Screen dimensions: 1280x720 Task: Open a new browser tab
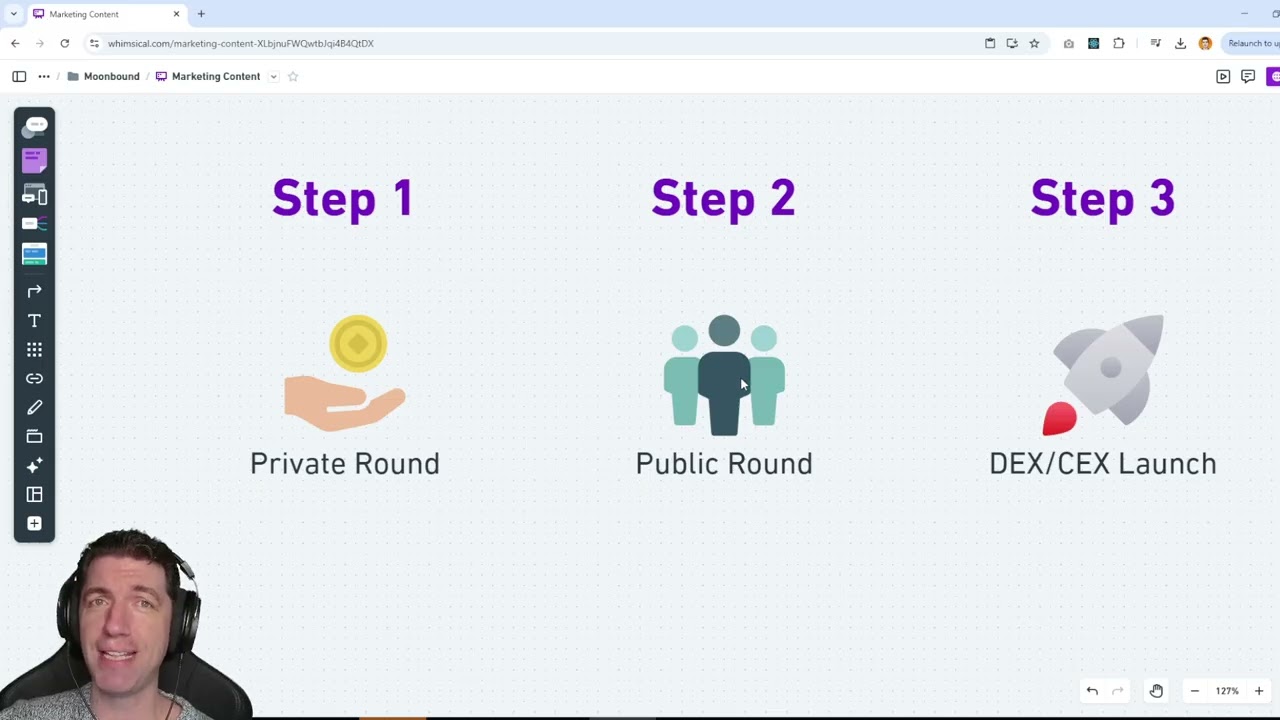coord(201,14)
